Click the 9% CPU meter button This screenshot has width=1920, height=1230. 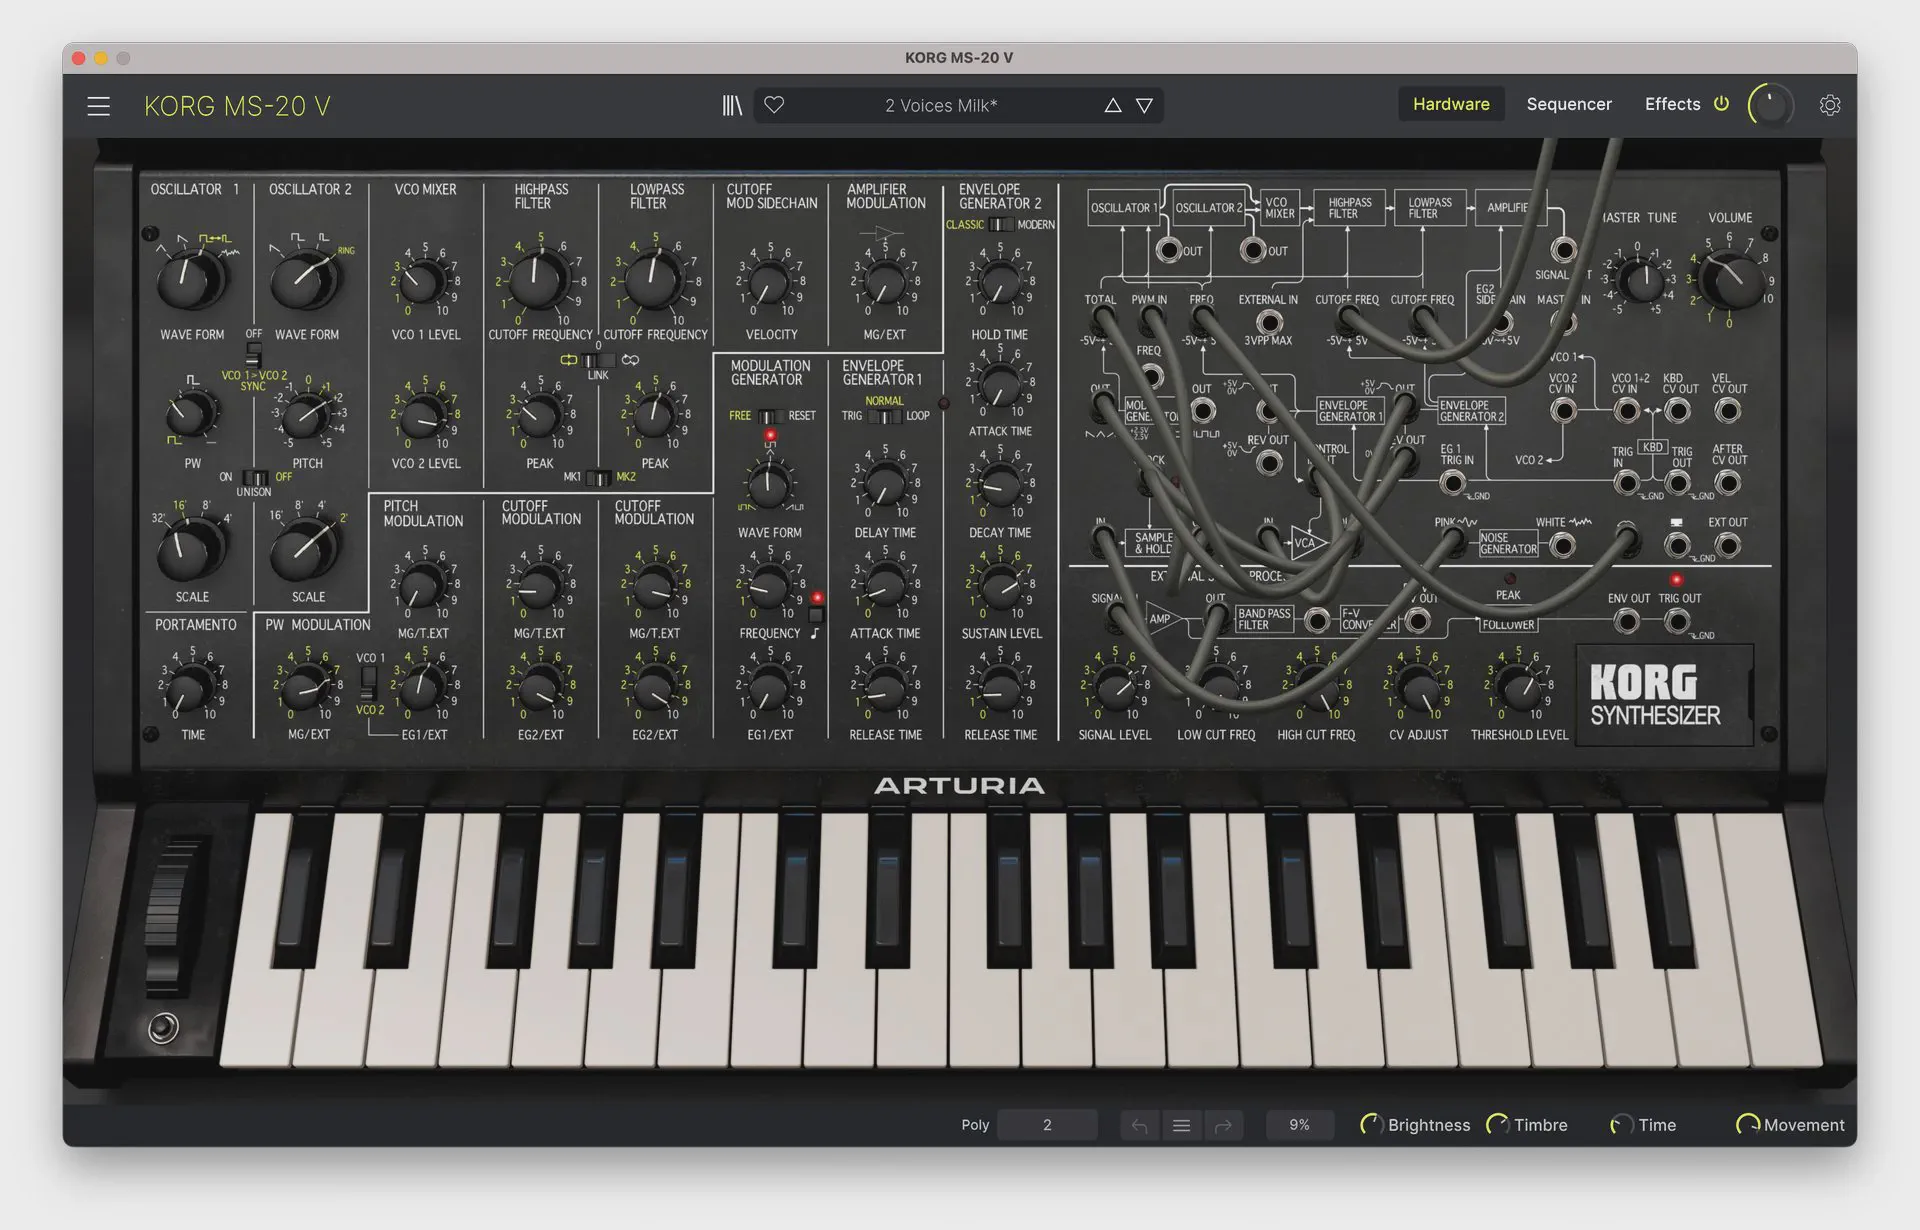coord(1298,1125)
